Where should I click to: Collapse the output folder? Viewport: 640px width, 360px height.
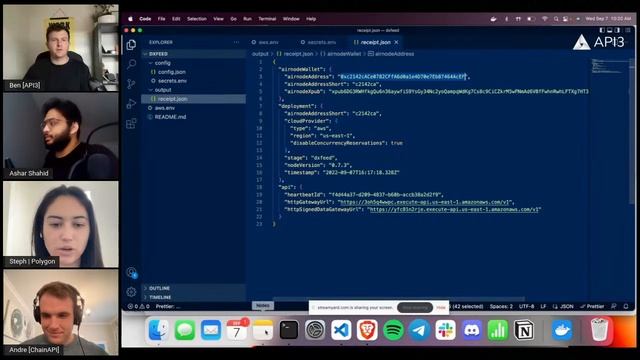click(x=193, y=90)
